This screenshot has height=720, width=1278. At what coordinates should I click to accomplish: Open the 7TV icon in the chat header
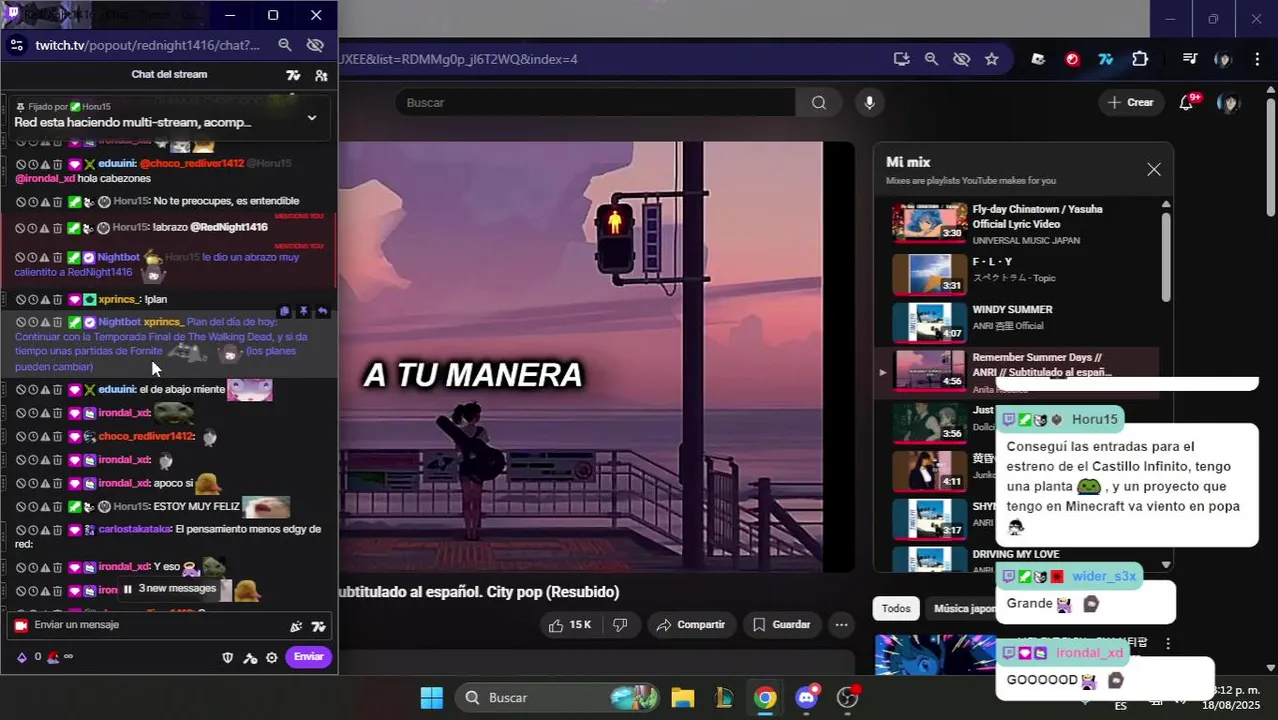point(293,75)
